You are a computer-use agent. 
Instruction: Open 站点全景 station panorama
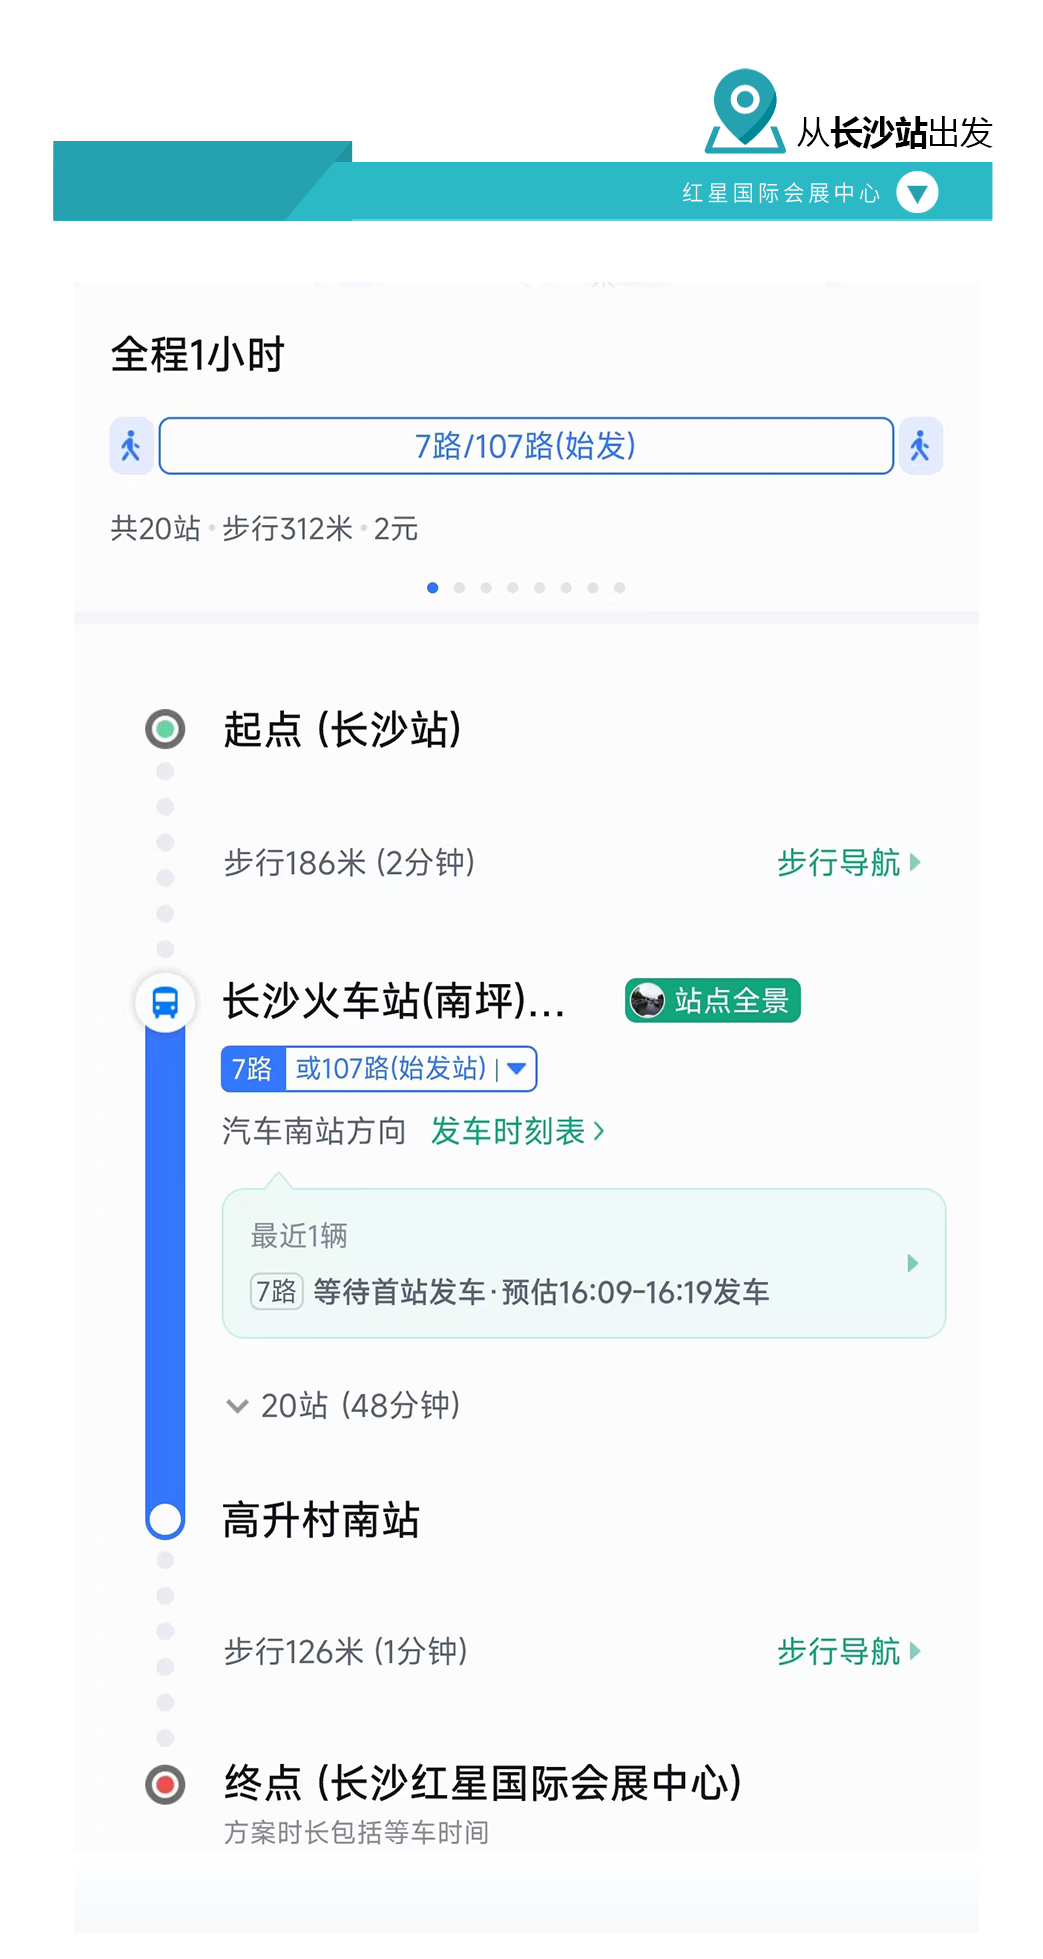pyautogui.click(x=713, y=1001)
